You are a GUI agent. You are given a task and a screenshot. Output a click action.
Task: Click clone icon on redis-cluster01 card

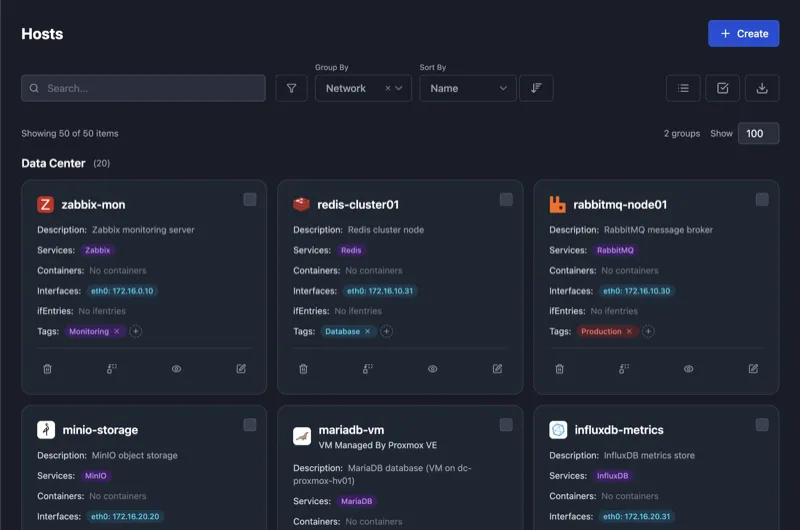(368, 369)
